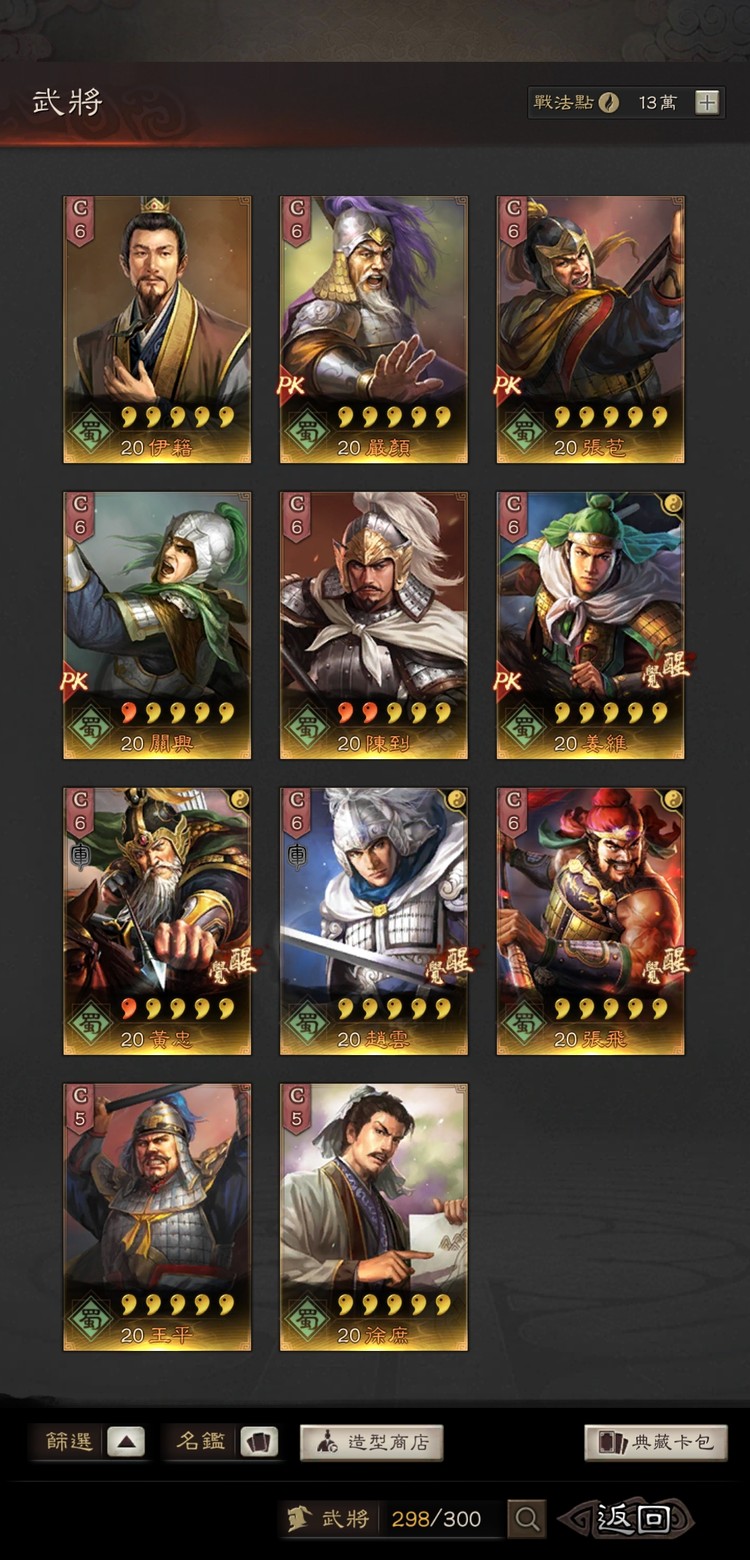Image resolution: width=750 pixels, height=1560 pixels.
Task: Open 典藏卡包 card pack button
Action: tap(656, 1442)
